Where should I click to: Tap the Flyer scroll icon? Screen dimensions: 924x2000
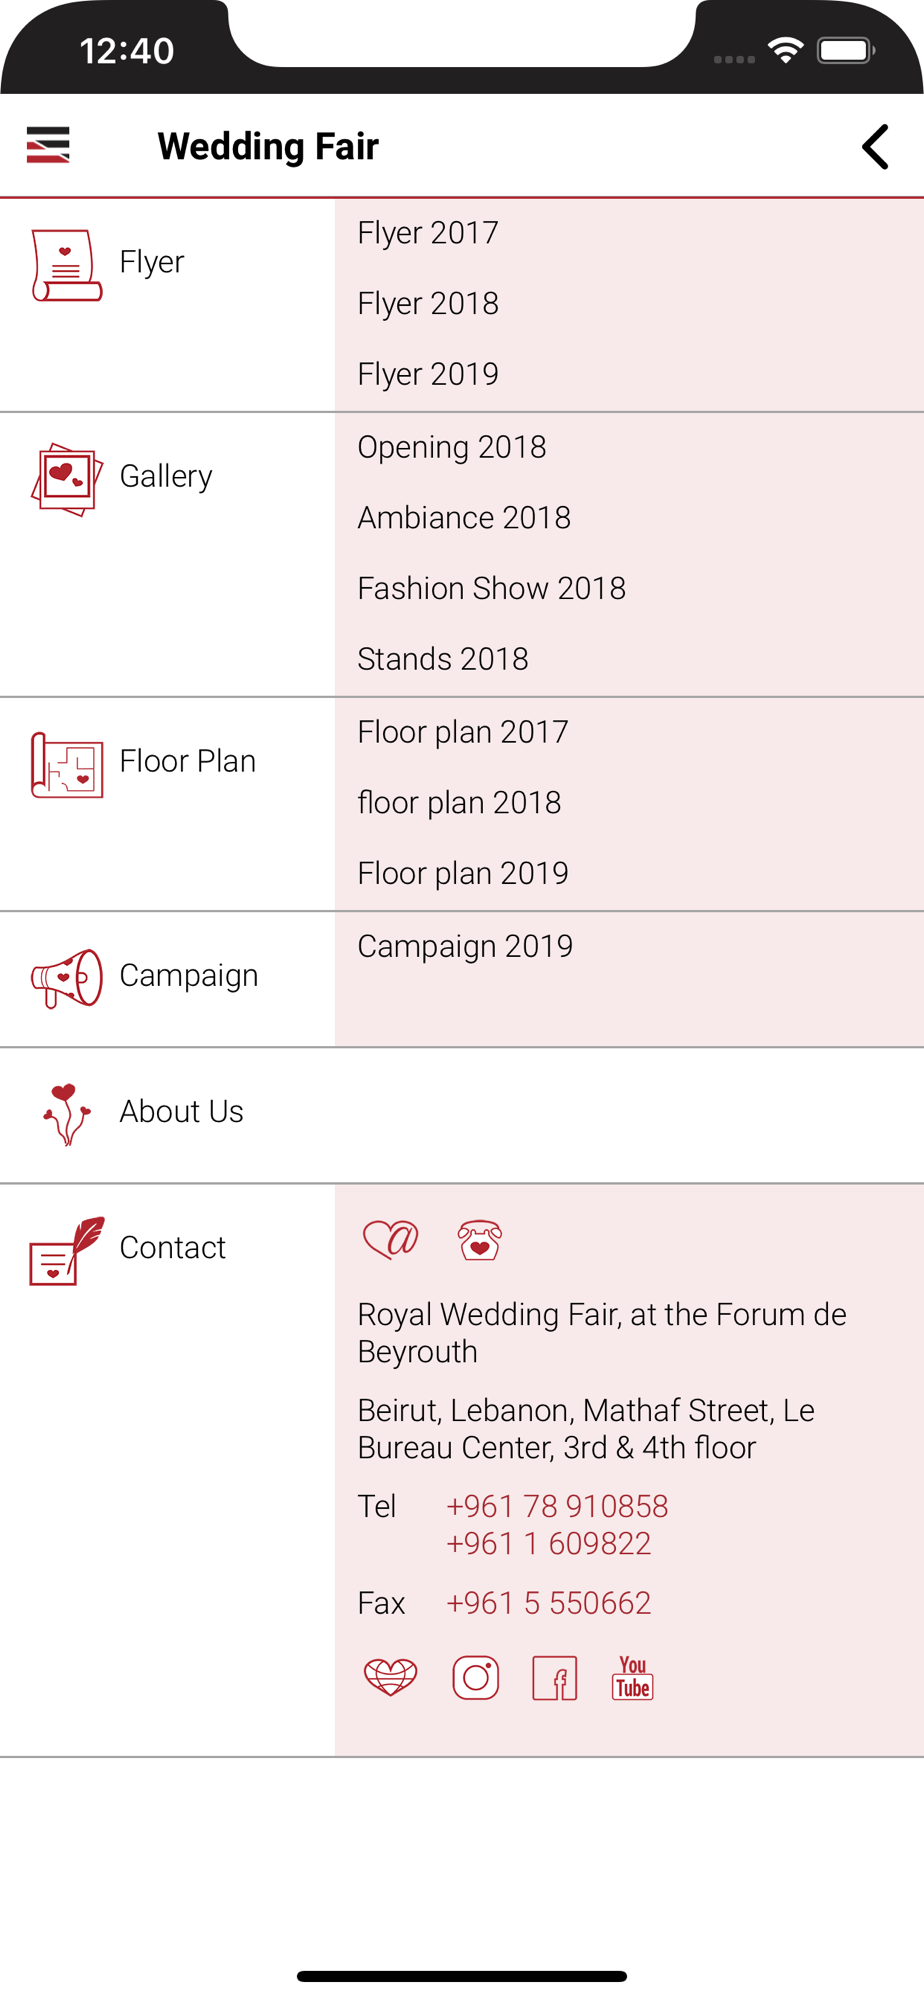click(x=66, y=265)
